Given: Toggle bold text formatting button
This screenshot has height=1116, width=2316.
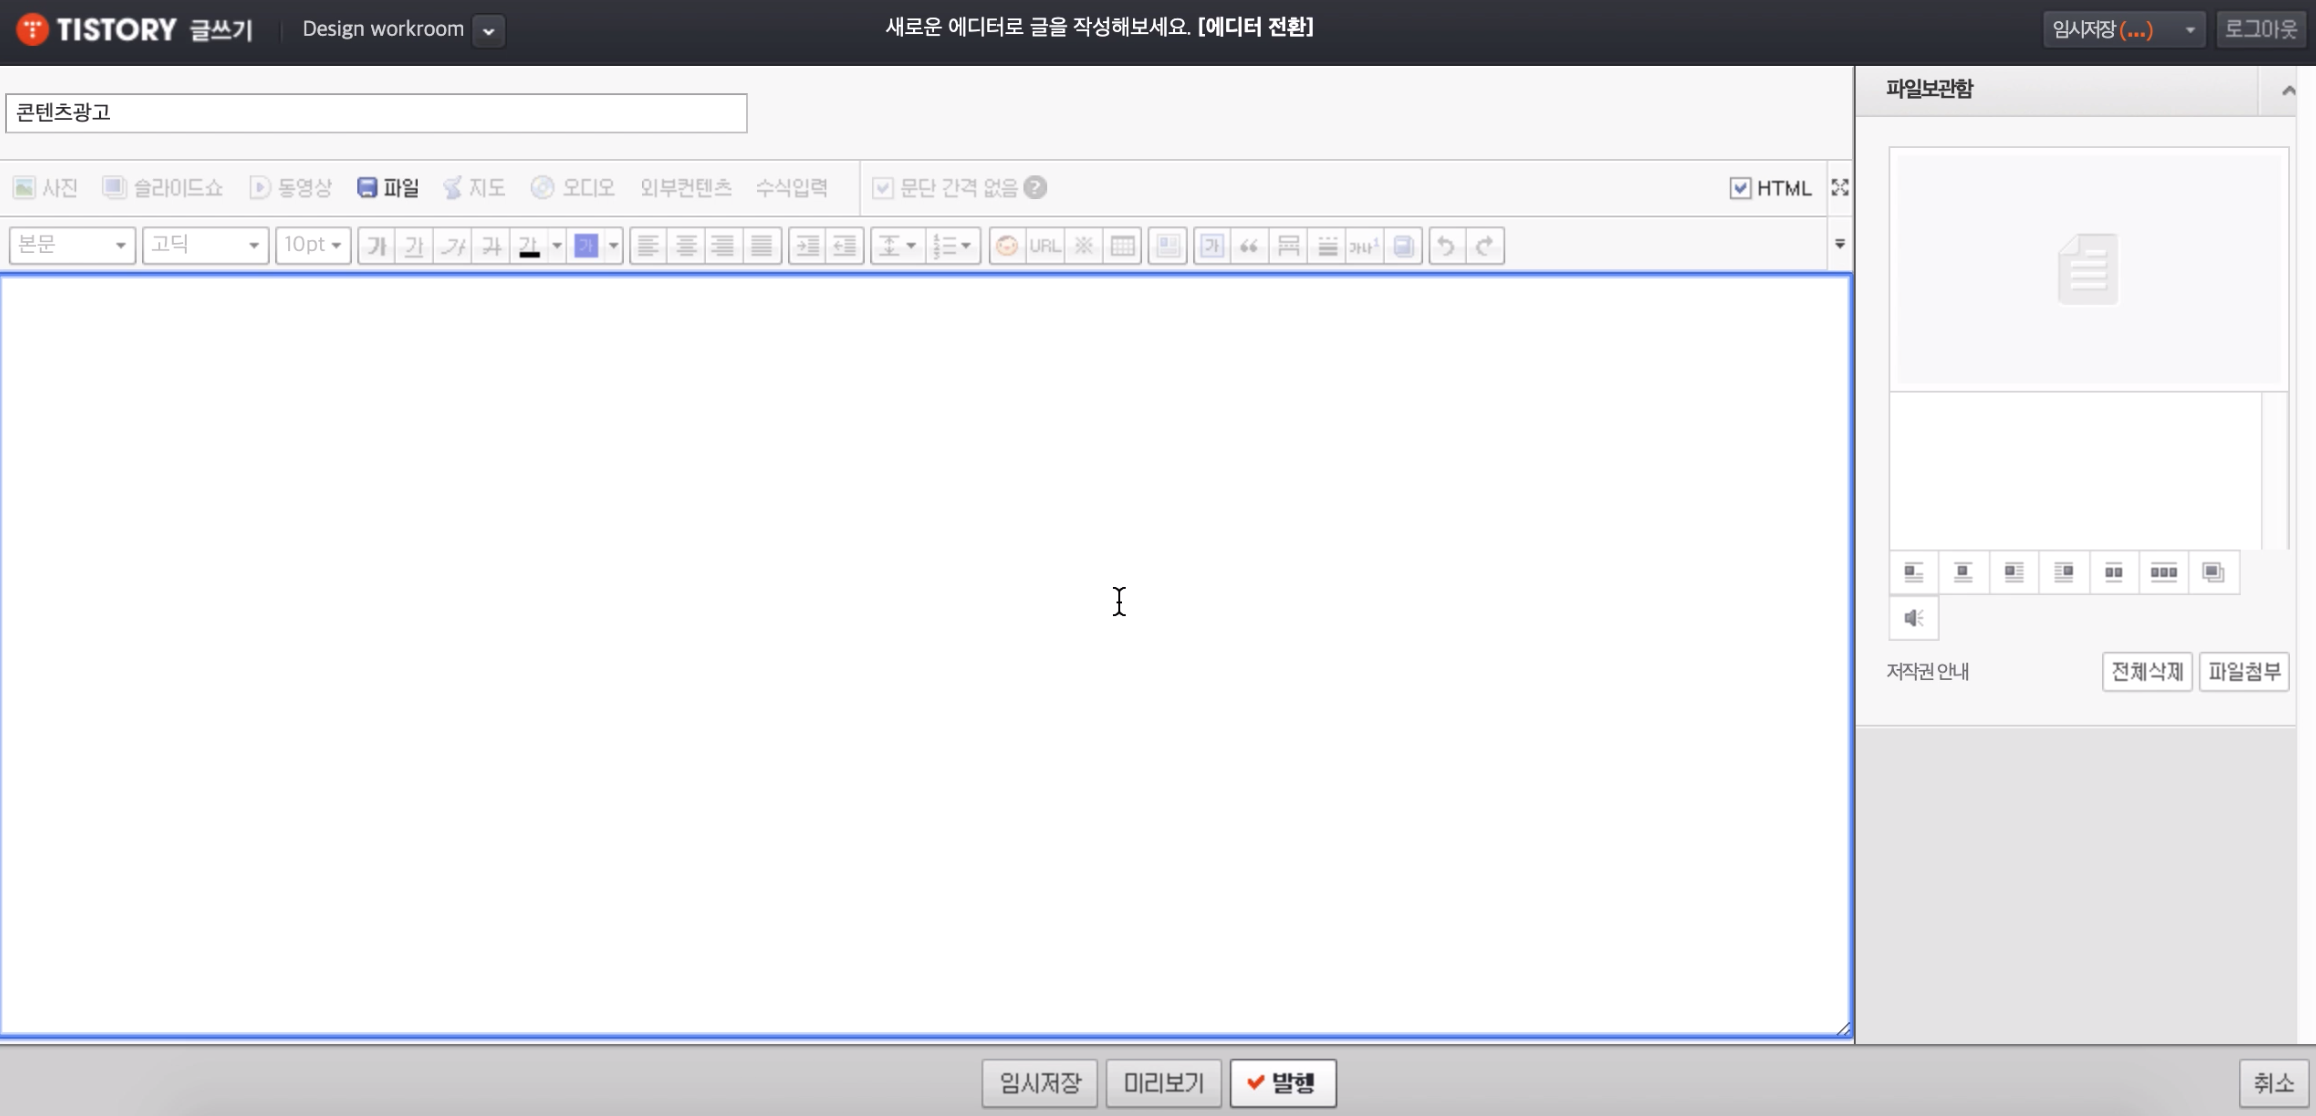Looking at the screenshot, I should (x=376, y=245).
